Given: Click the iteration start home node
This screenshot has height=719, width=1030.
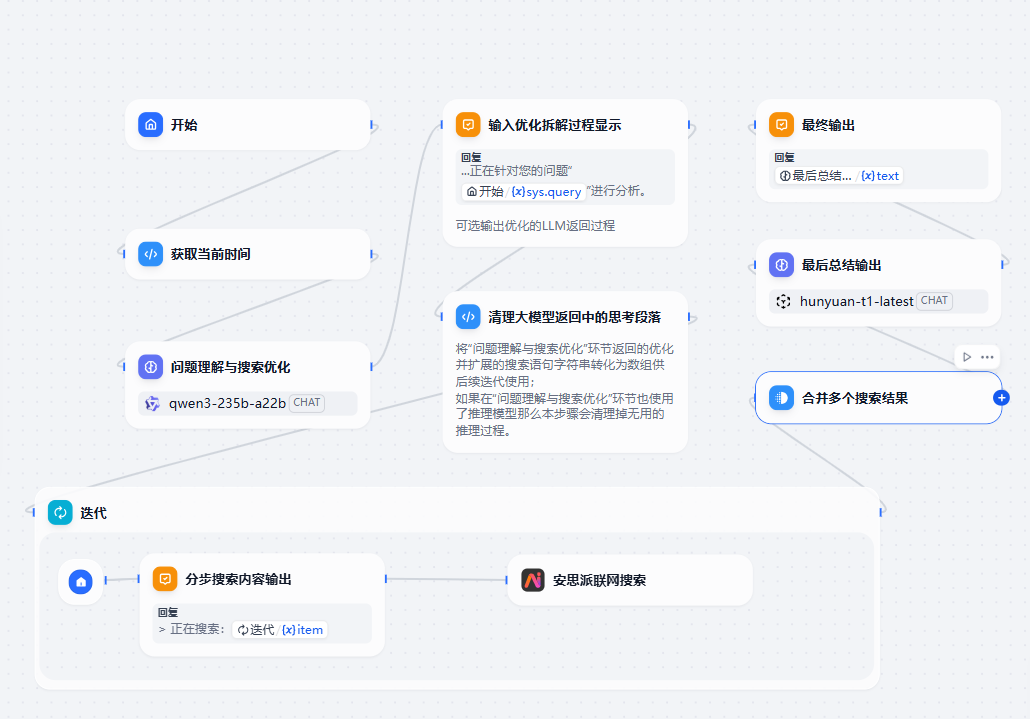Looking at the screenshot, I should click(81, 581).
